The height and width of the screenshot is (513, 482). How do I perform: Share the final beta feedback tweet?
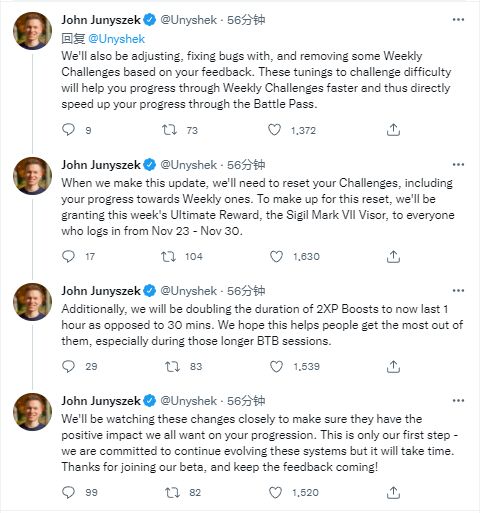393,492
